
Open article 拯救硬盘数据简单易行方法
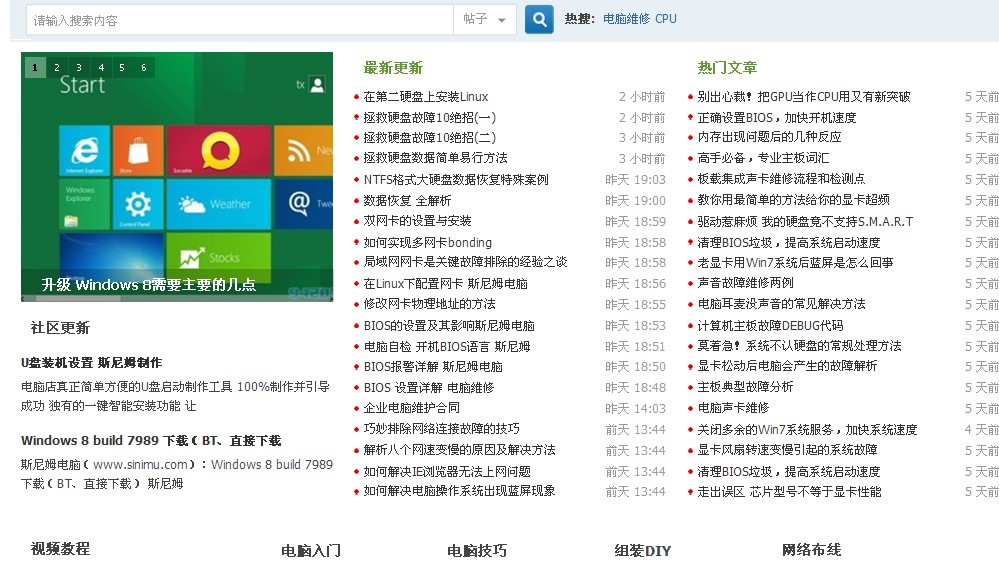coord(435,158)
